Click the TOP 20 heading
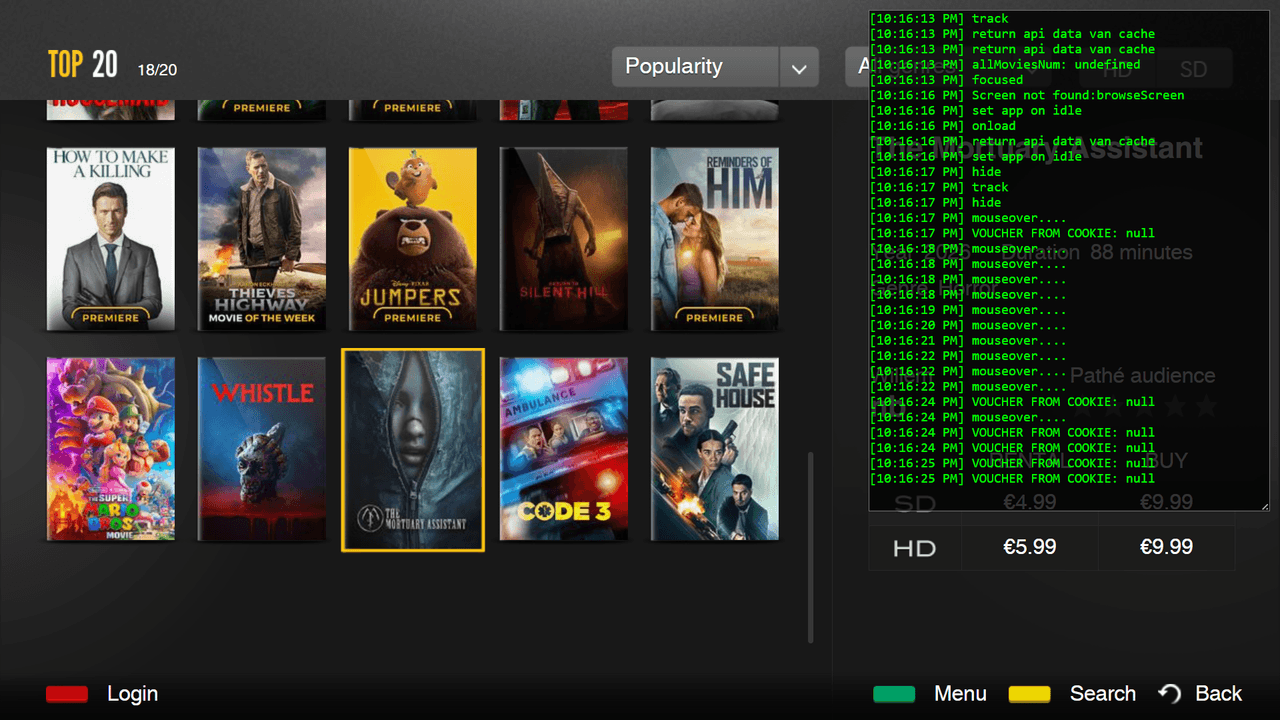 [x=83, y=65]
